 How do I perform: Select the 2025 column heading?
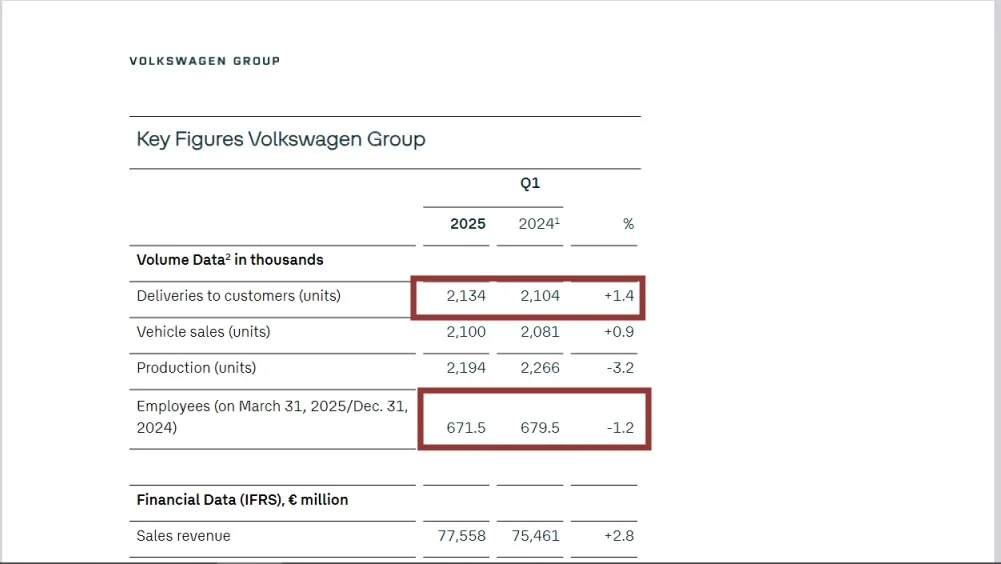(467, 224)
